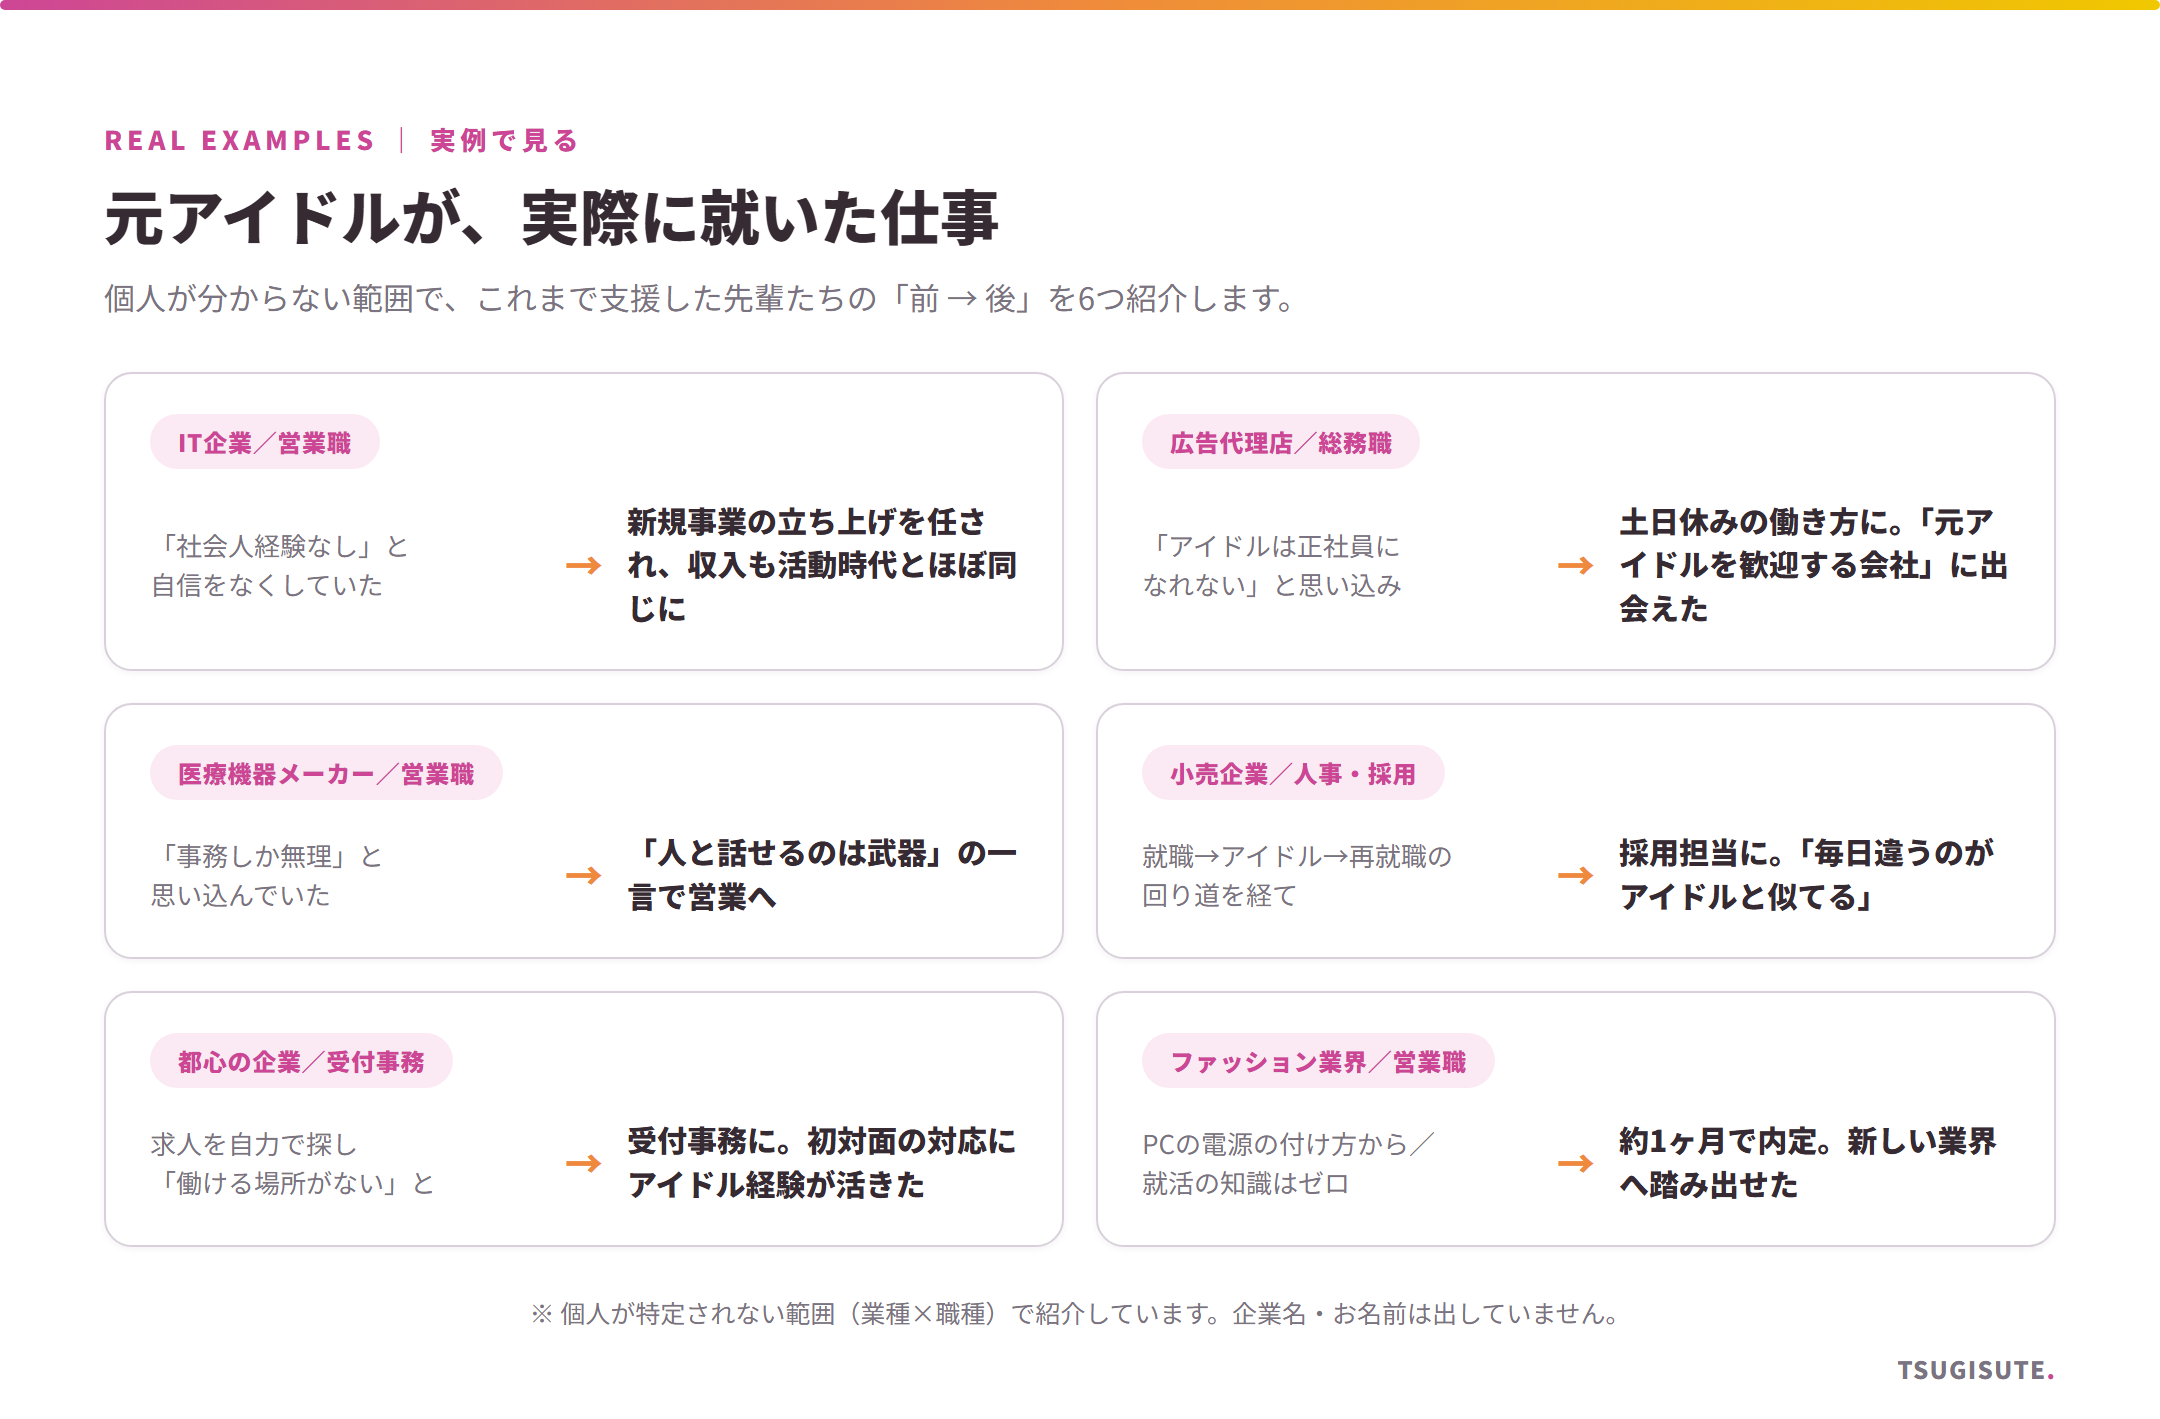Click the orange arrow in the 都心の企業 card

584,1163
